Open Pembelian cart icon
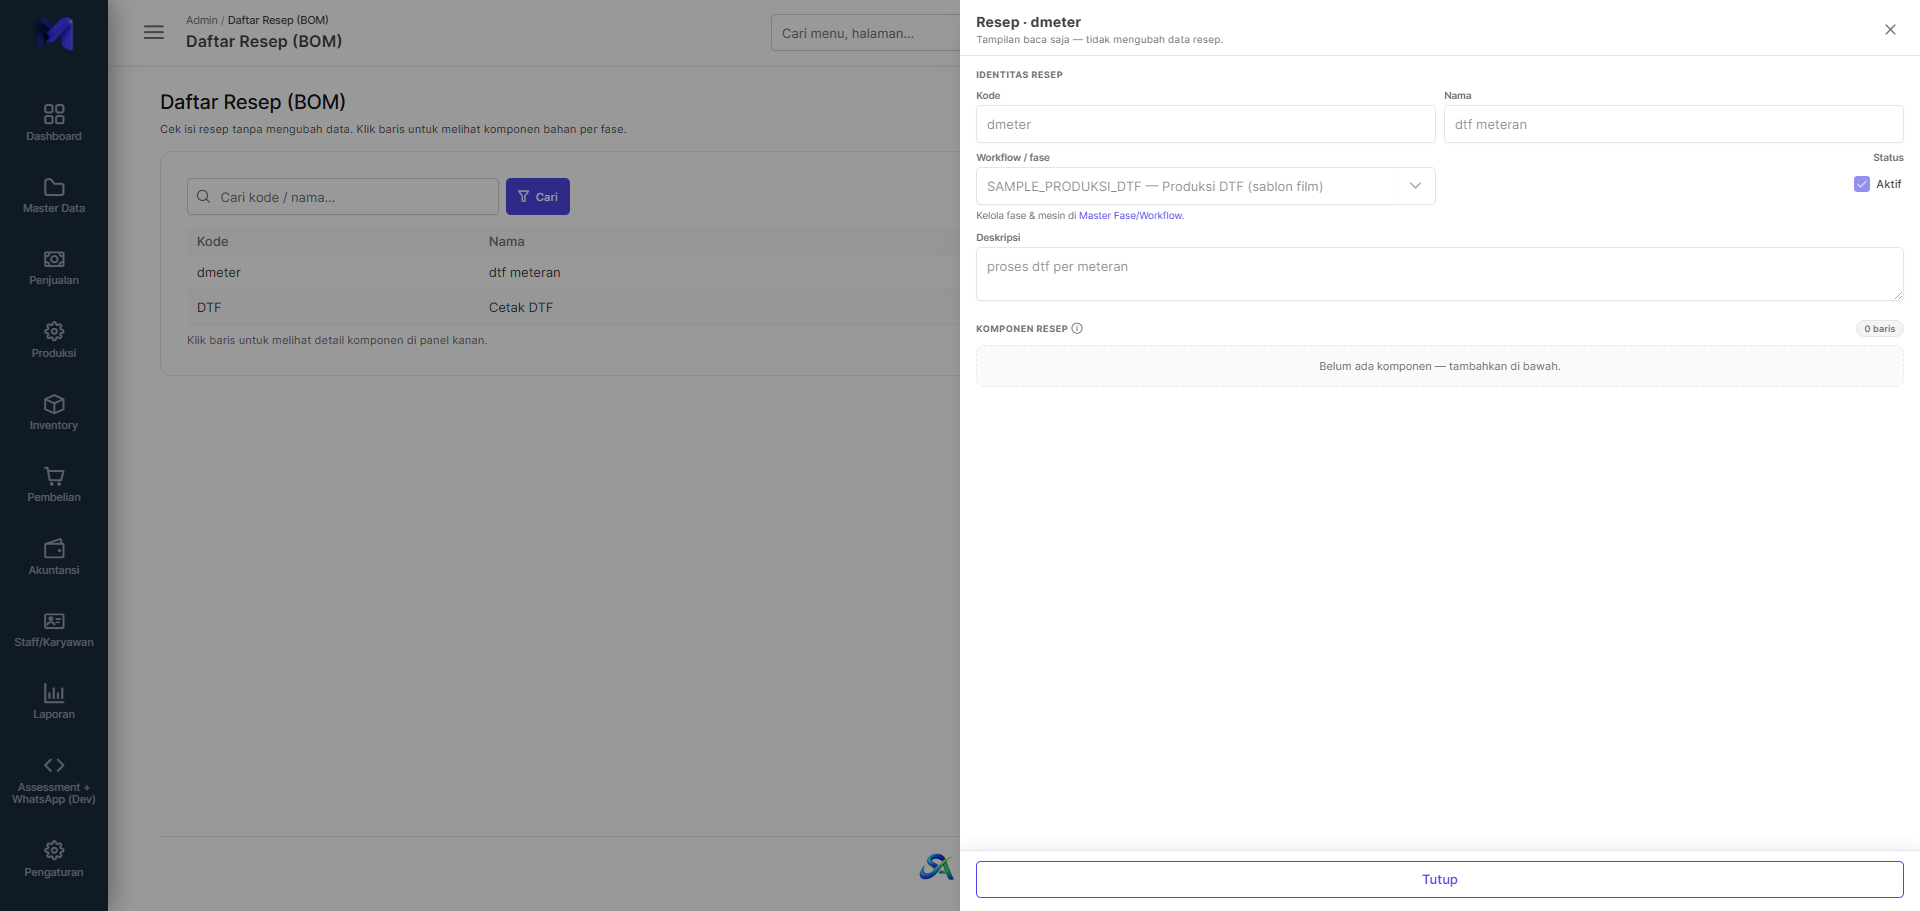The height and width of the screenshot is (911, 1920). [54, 476]
